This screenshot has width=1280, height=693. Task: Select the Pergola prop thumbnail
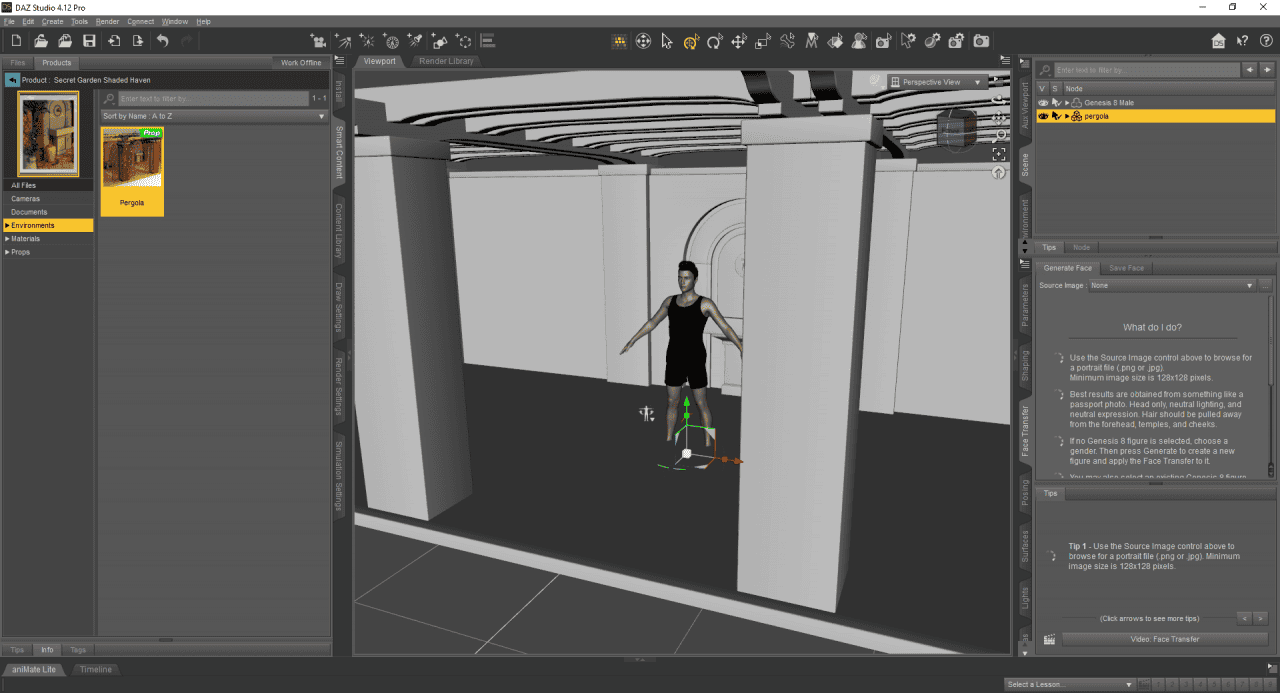tap(132, 158)
